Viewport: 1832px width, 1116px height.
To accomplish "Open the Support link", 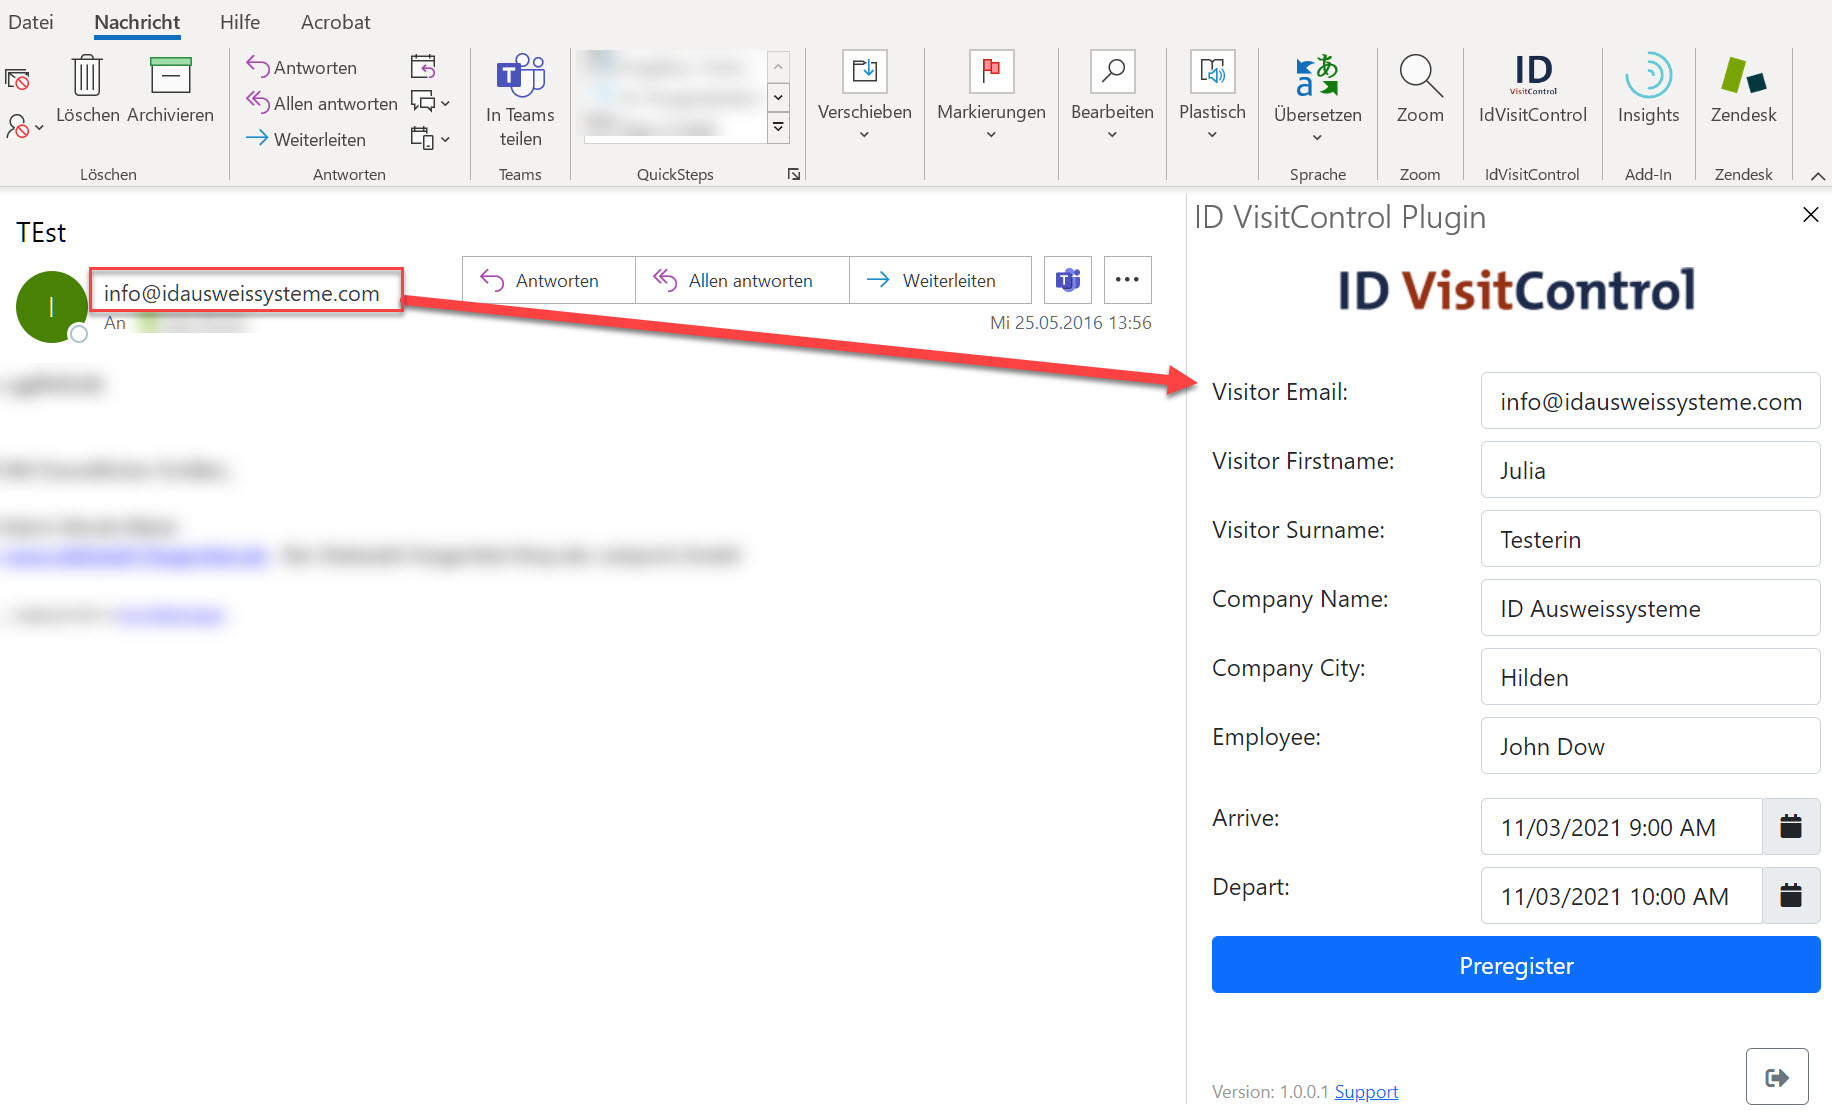I will (x=1366, y=1091).
